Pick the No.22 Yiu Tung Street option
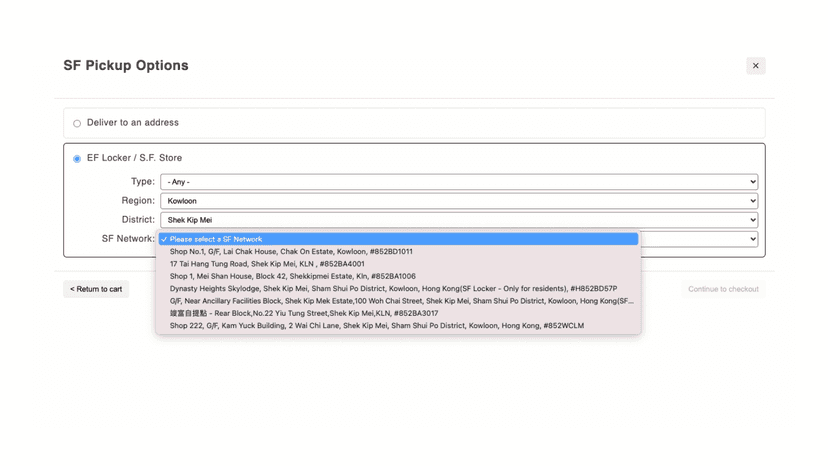 coord(398,313)
